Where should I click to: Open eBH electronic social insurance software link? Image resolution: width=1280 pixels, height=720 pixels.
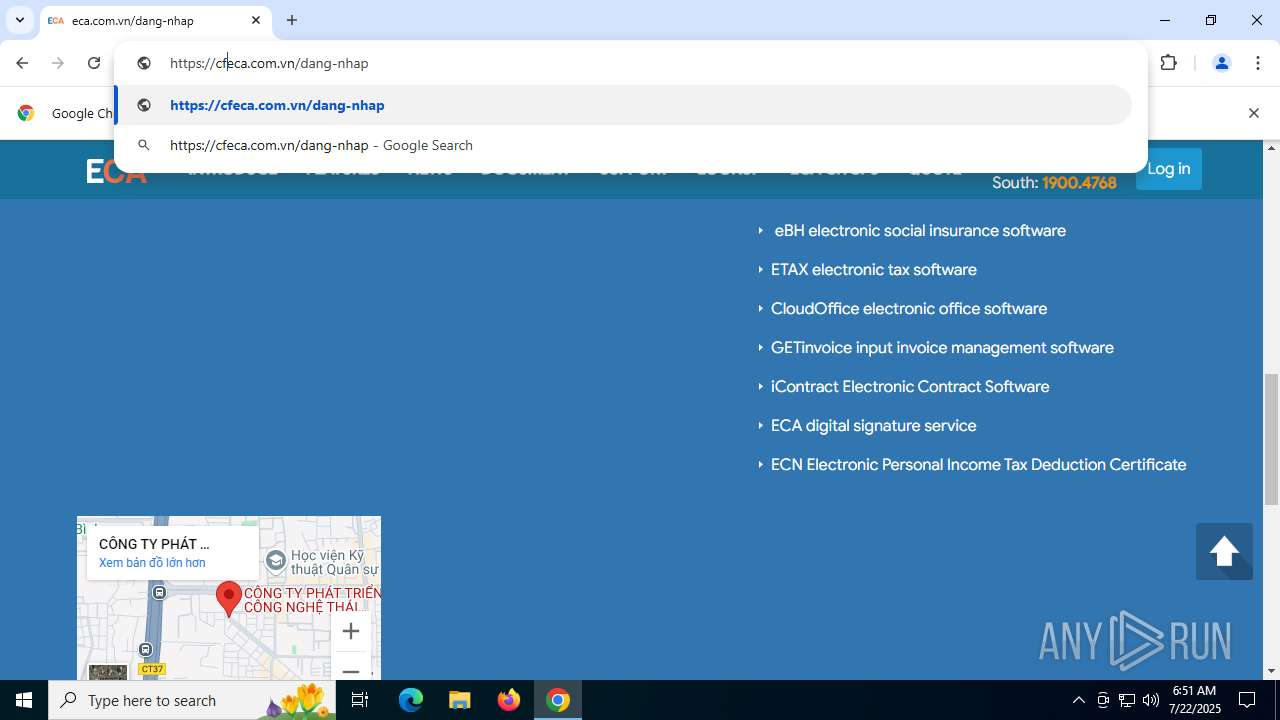click(x=920, y=231)
